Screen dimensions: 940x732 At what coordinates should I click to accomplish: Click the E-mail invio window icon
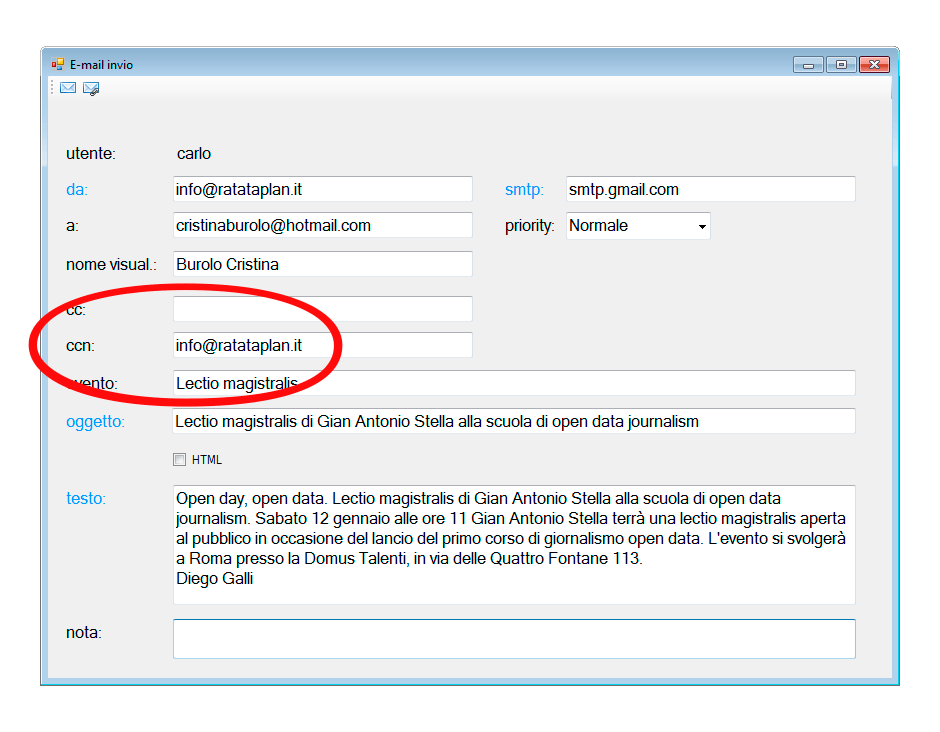pyautogui.click(x=58, y=64)
